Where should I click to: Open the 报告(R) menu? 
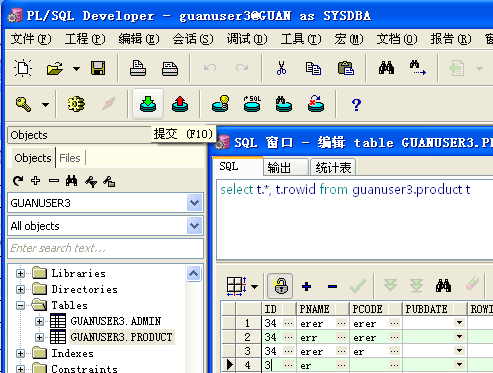451,39
